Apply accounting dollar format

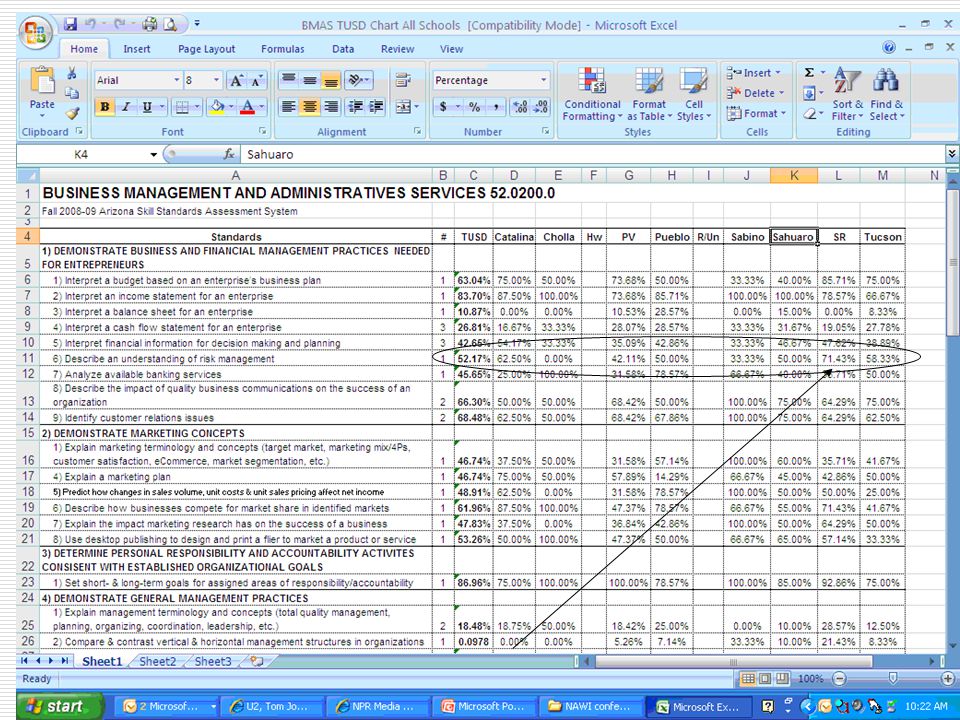tap(443, 107)
